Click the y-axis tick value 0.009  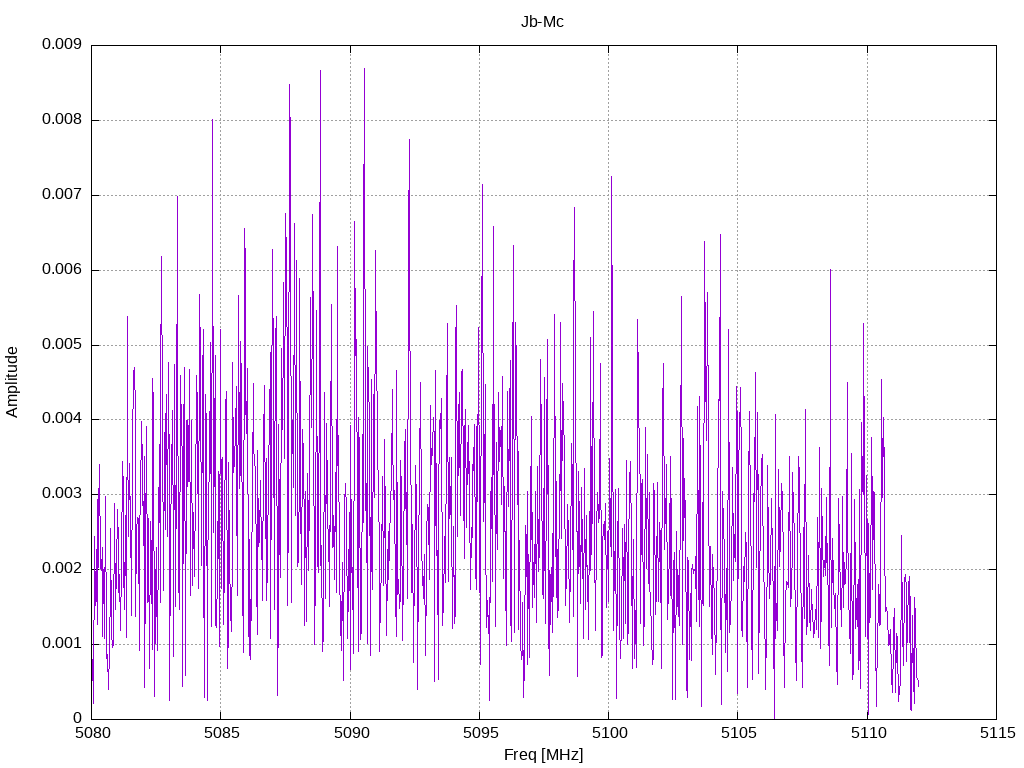[62, 44]
